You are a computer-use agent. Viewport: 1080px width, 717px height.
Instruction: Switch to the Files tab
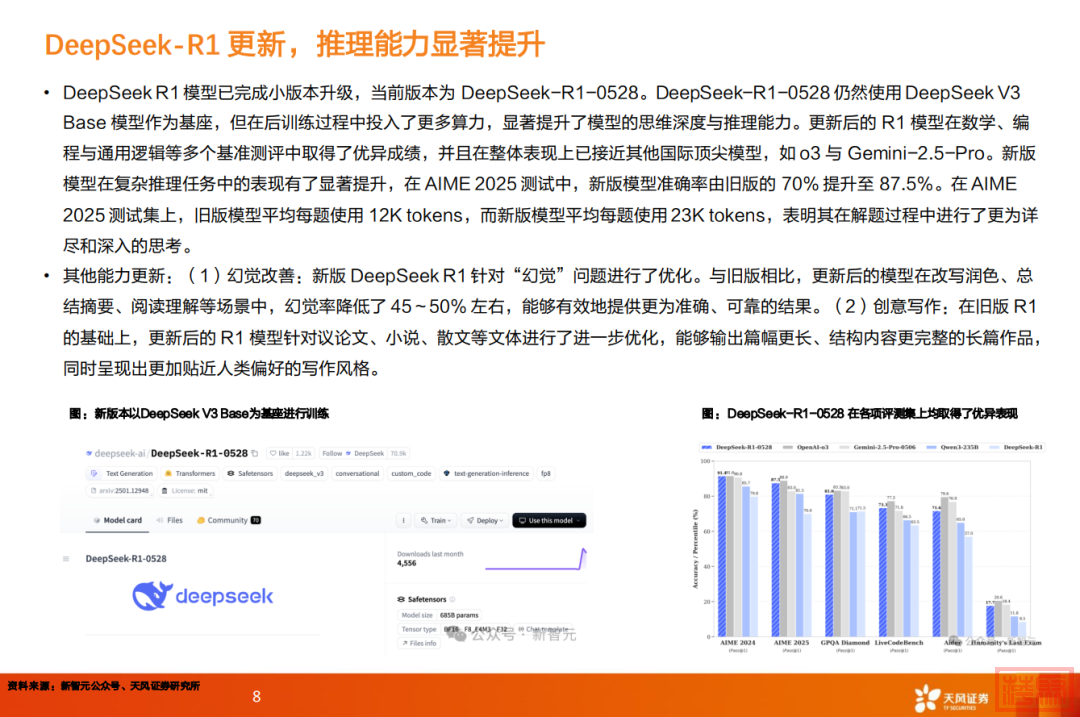click(169, 520)
